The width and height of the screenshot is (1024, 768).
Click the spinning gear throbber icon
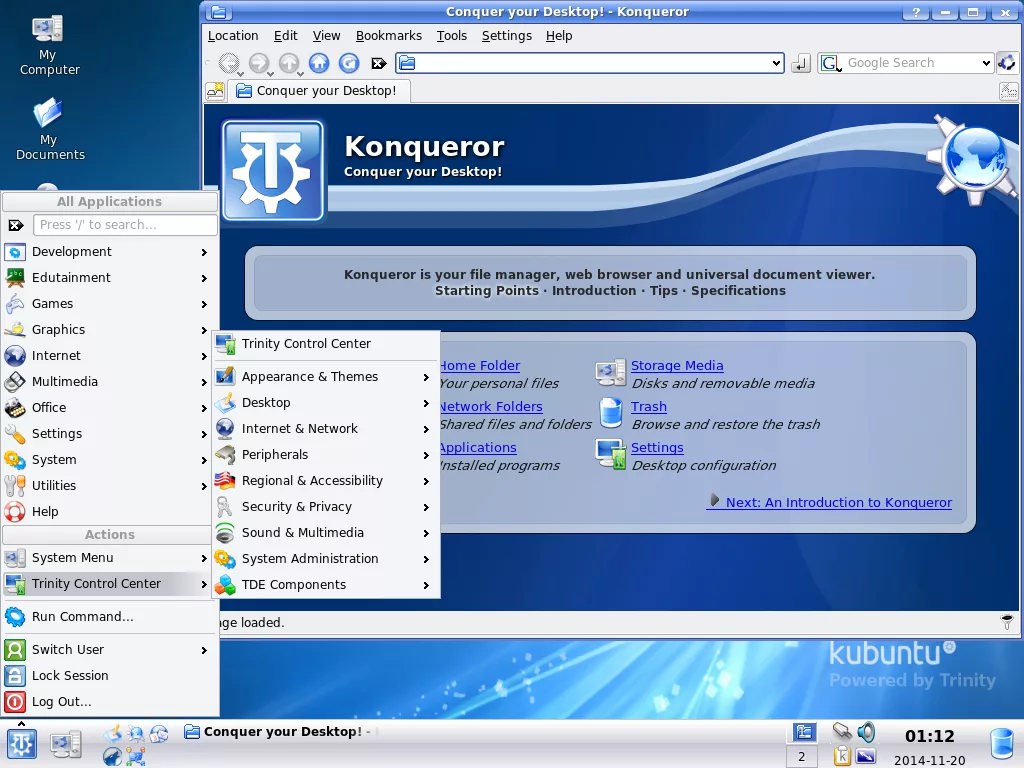(1007, 63)
